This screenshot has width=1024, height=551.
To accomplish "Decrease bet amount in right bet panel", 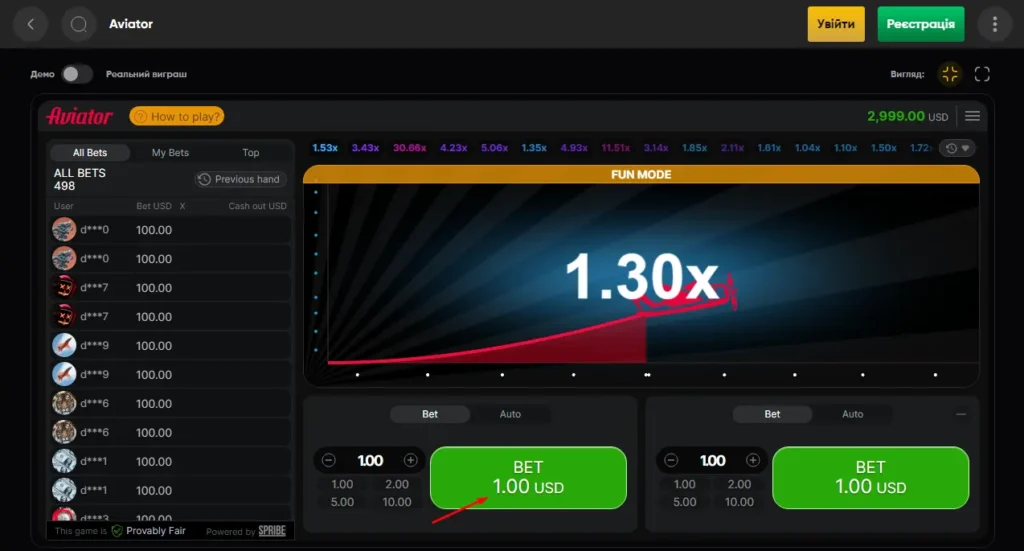I will pos(671,460).
